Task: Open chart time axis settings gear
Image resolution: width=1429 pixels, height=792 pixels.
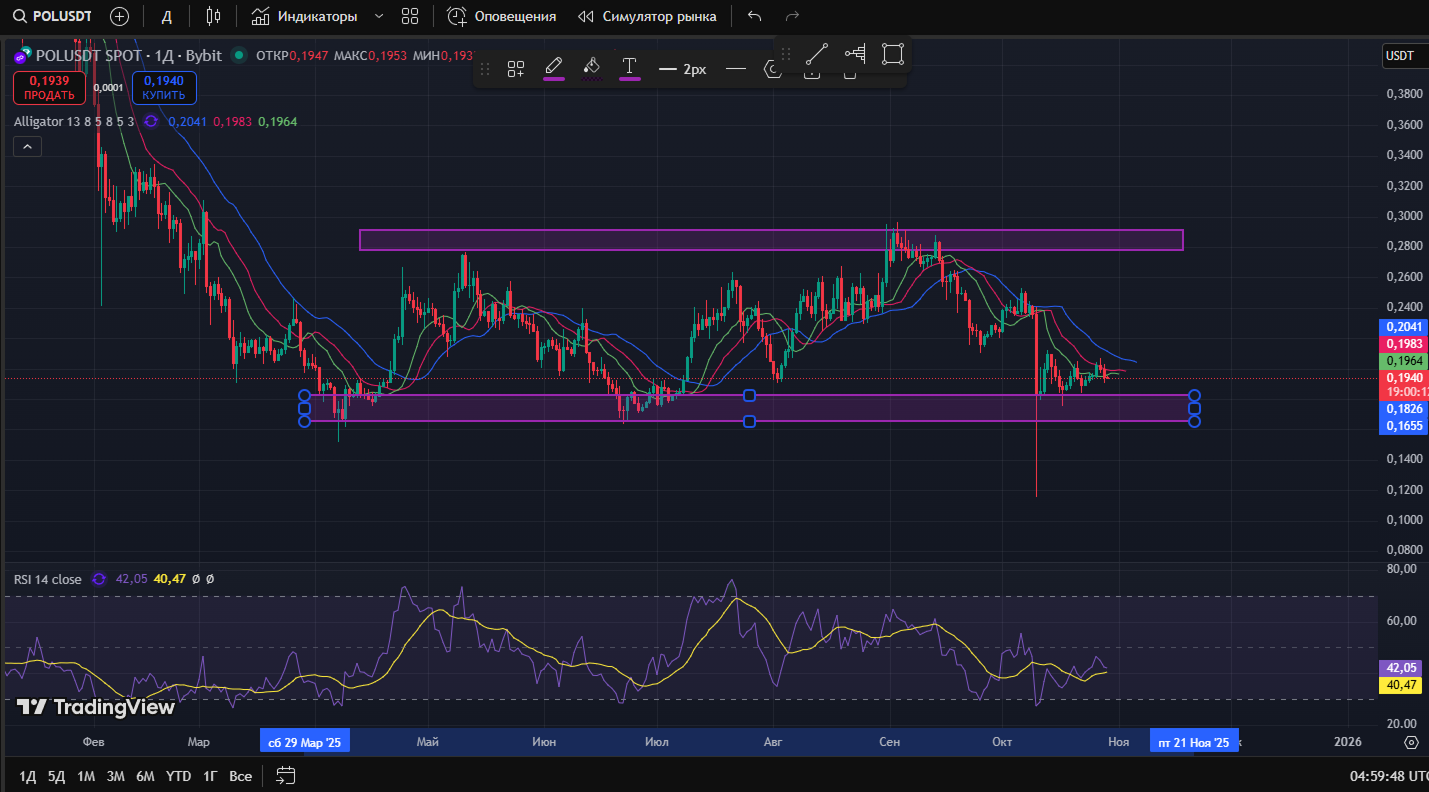Action: [x=1411, y=742]
